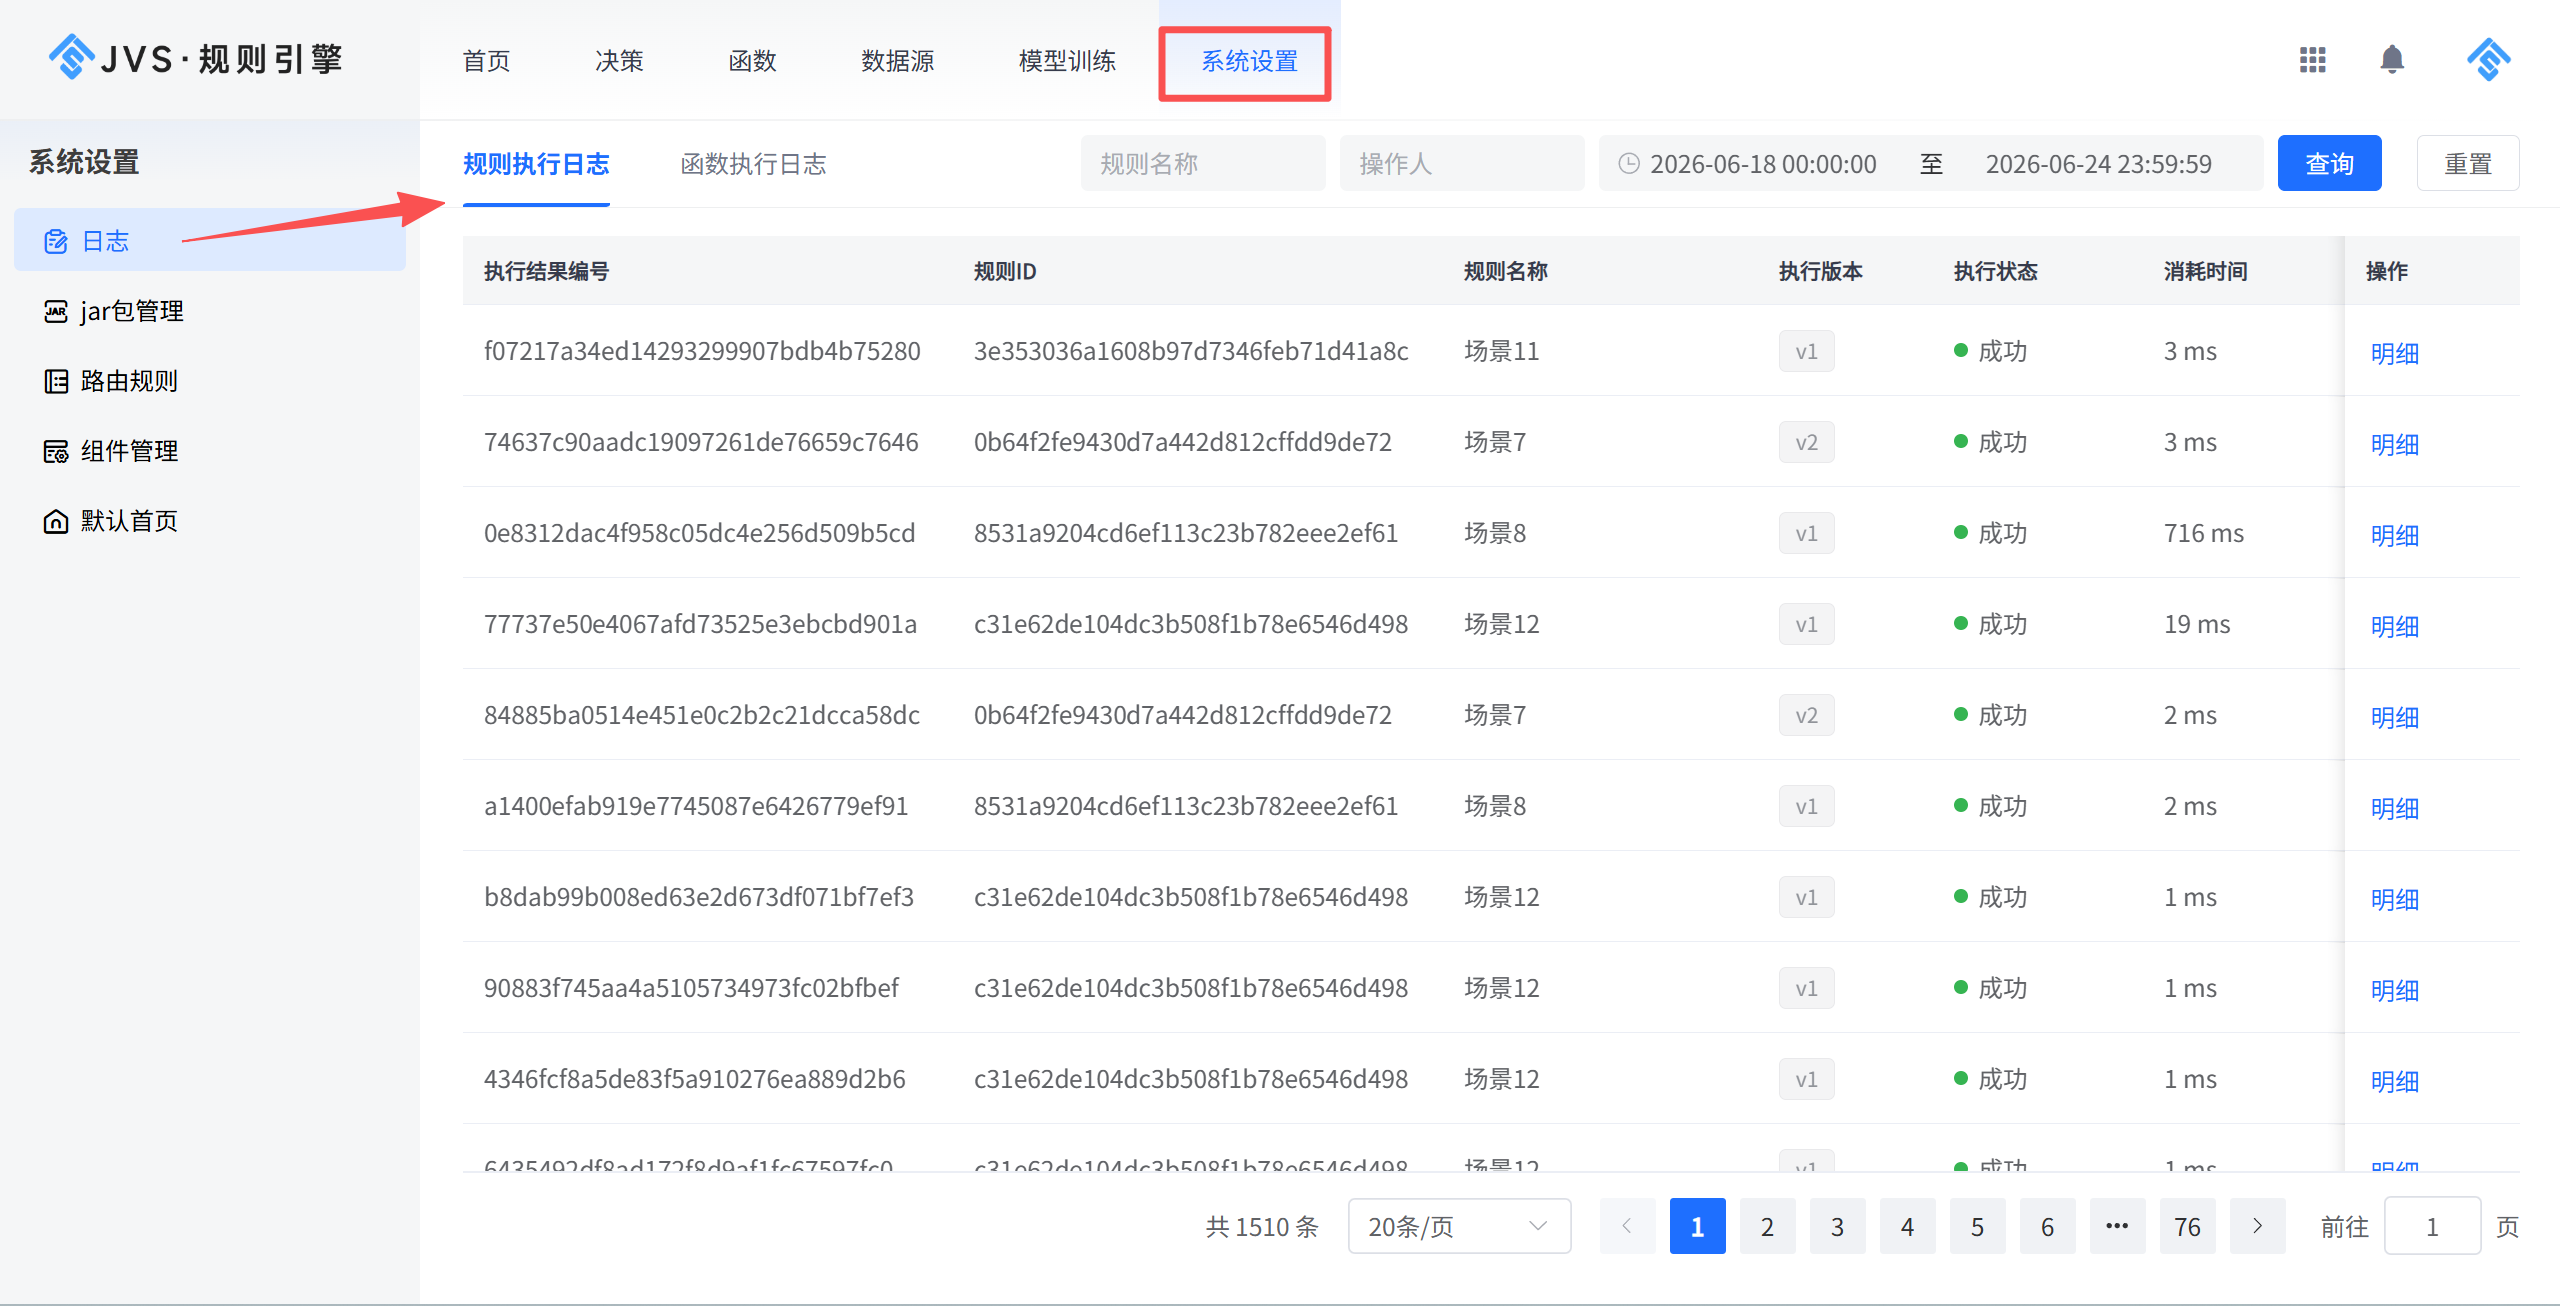Select 组件管理 in the sidebar

click(210, 451)
